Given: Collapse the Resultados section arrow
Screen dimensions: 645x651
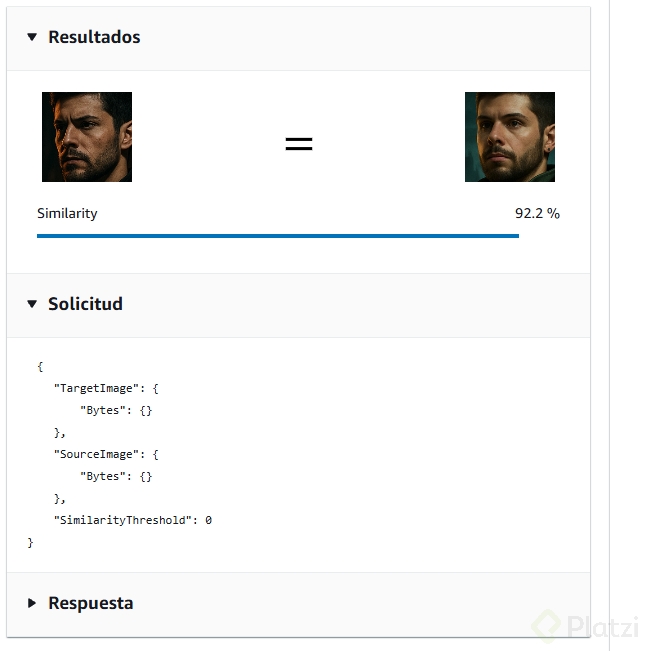Looking at the screenshot, I should pos(32,38).
